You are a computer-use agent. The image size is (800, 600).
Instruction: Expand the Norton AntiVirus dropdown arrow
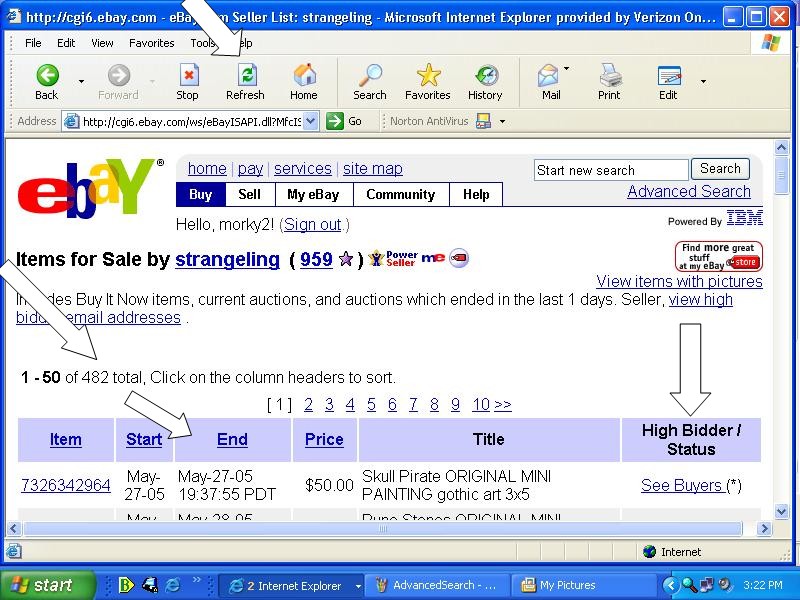coord(503,121)
